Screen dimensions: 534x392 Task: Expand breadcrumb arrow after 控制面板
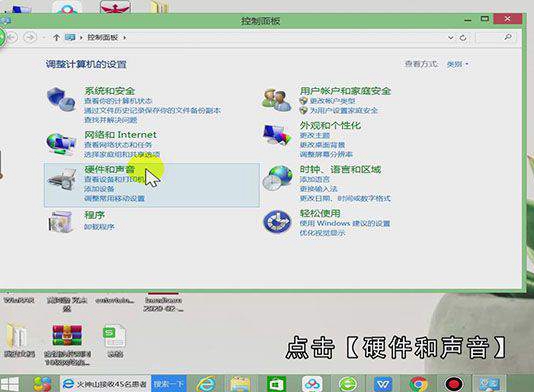coord(125,37)
